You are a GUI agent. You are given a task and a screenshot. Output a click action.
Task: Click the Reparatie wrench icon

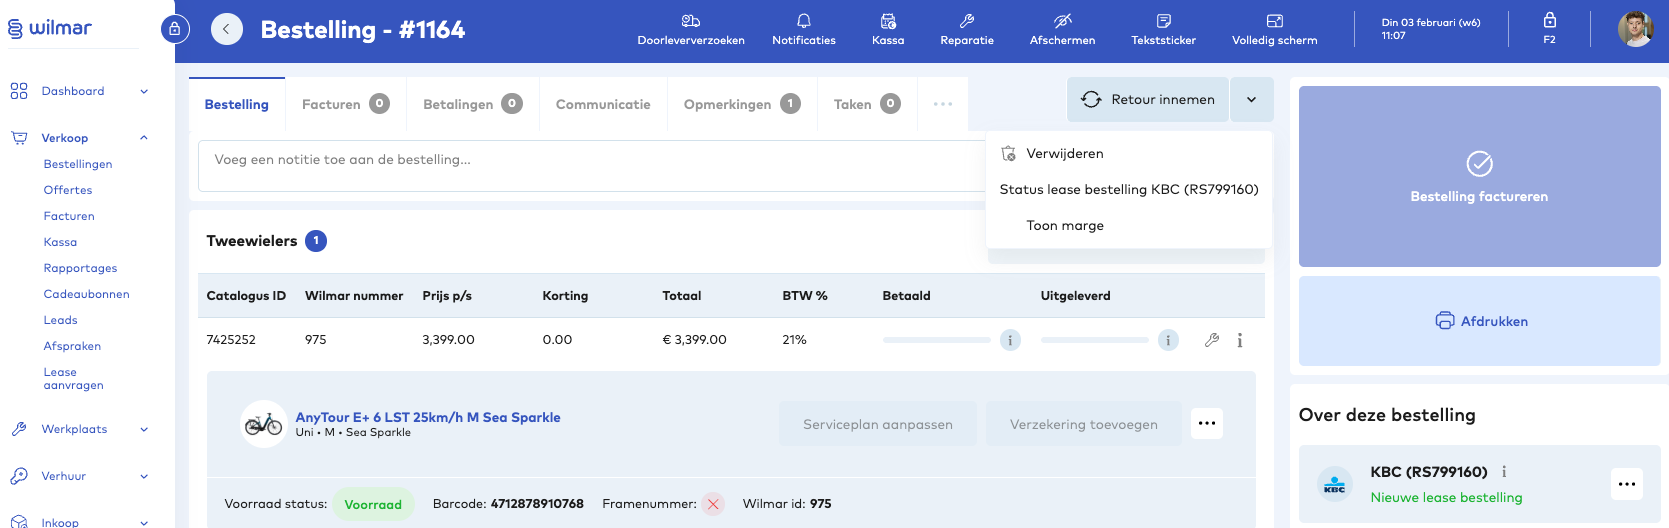tap(966, 30)
